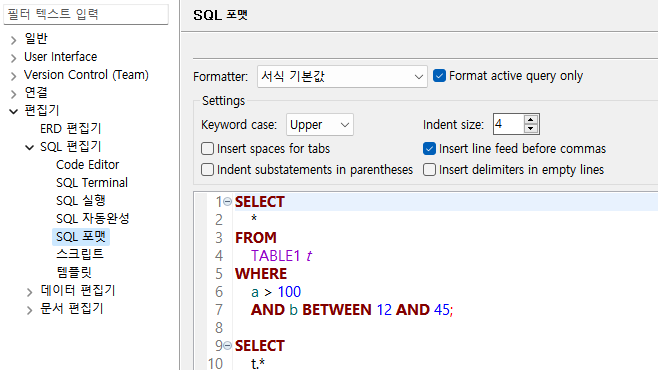The width and height of the screenshot is (658, 370).
Task: Open SQL 자동완성 preferences page
Action: [x=93, y=219]
